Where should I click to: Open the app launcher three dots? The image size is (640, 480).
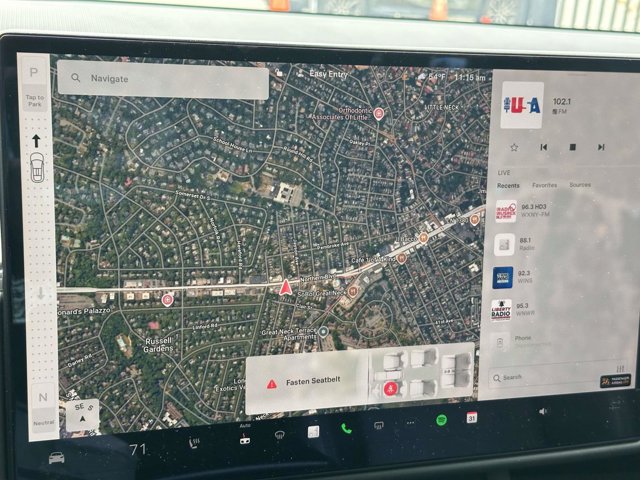(x=410, y=423)
